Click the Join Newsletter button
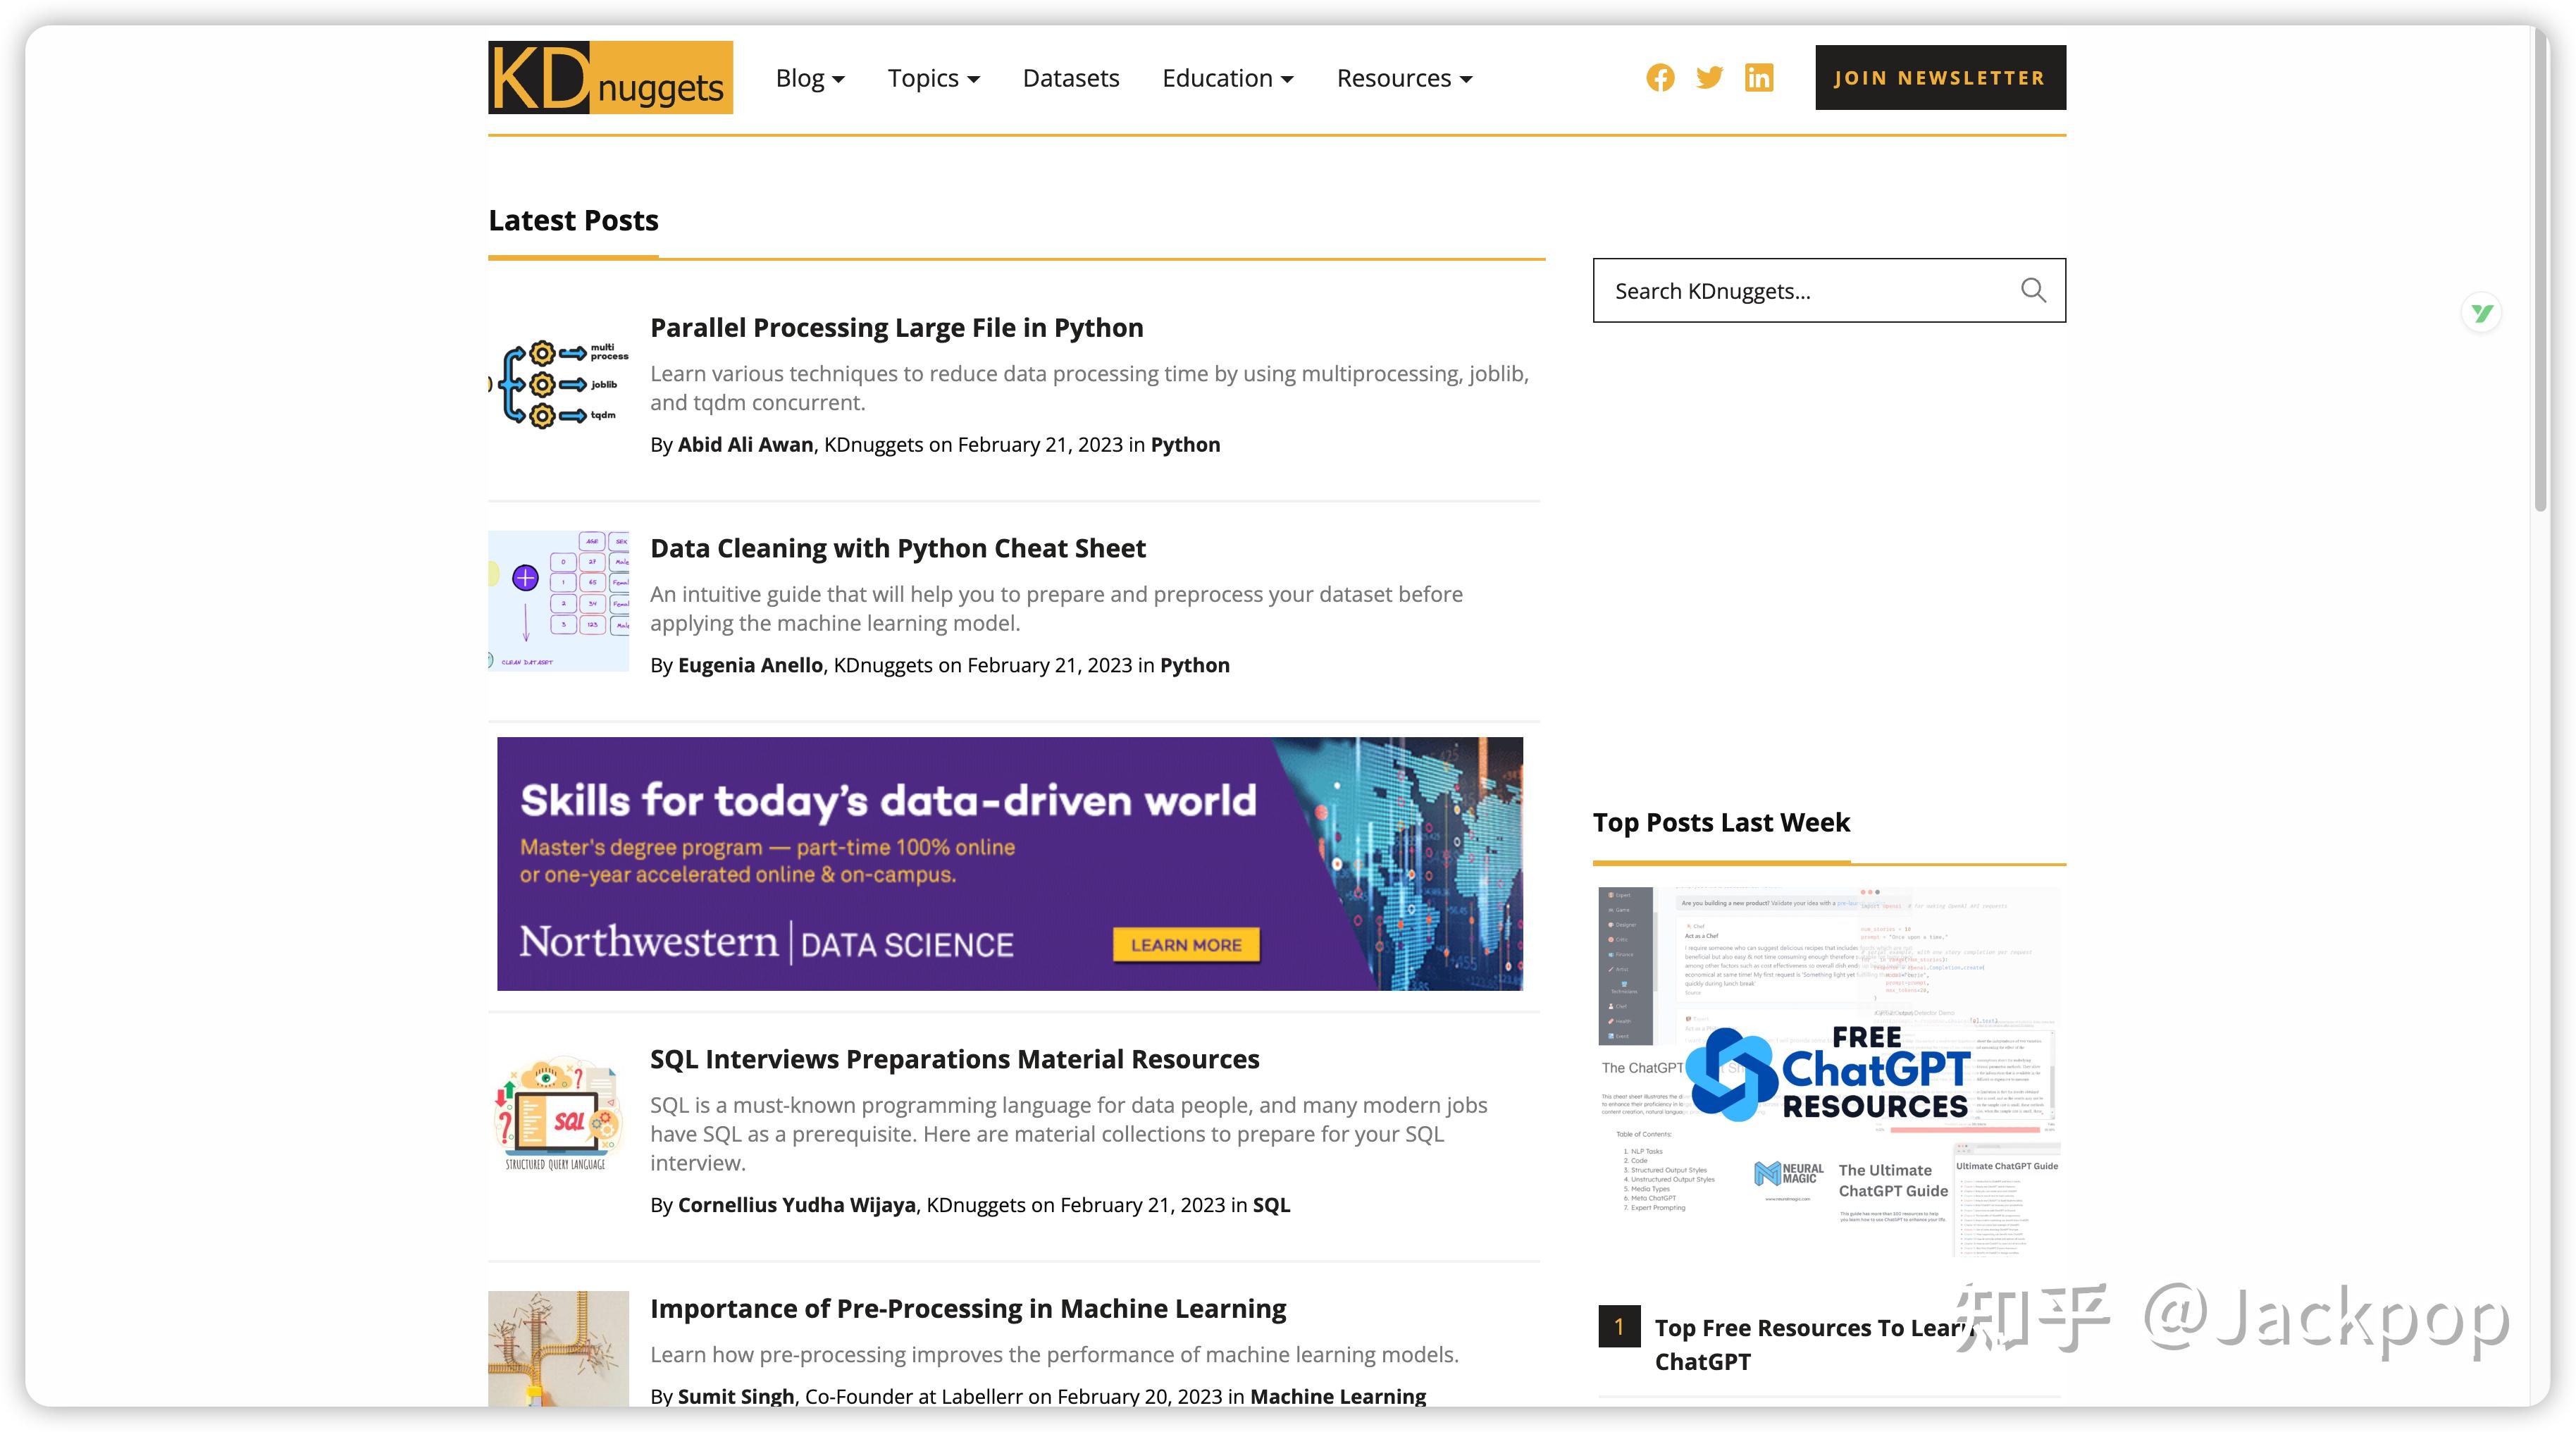This screenshot has height=1432, width=2576. pyautogui.click(x=1940, y=77)
